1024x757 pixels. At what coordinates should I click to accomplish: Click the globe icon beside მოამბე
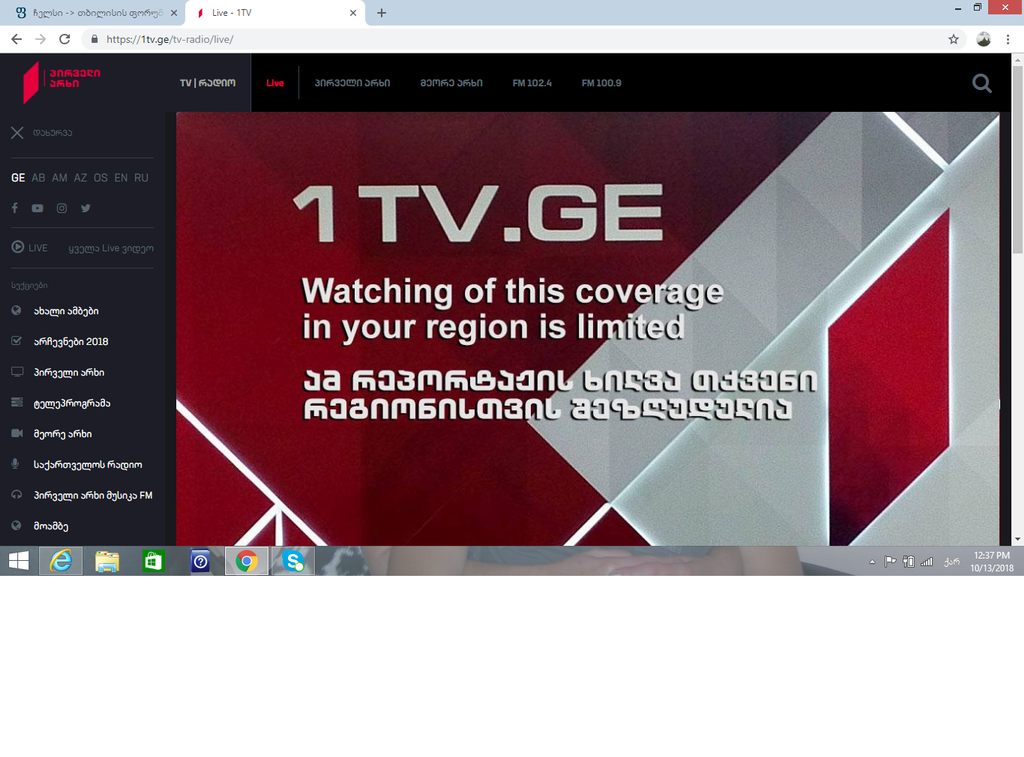point(17,525)
